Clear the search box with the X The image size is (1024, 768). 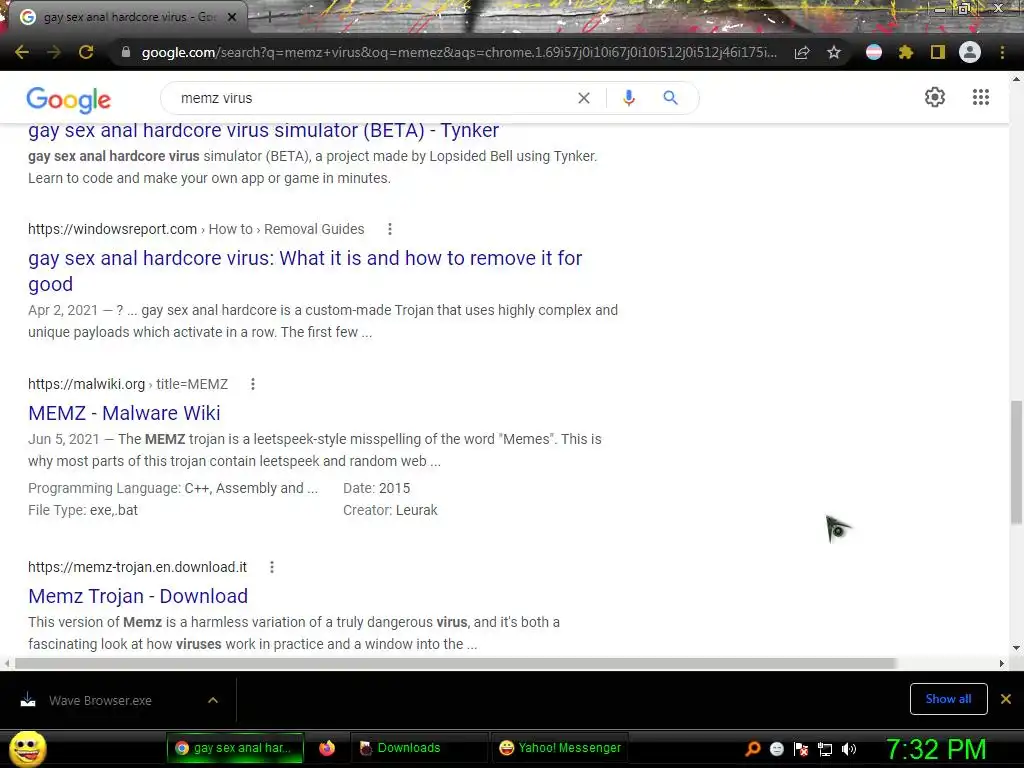point(584,98)
